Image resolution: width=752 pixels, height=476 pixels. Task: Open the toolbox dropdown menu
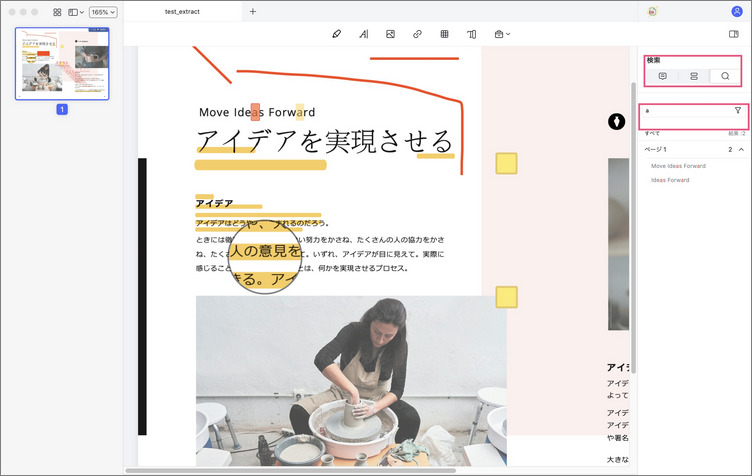[502, 34]
